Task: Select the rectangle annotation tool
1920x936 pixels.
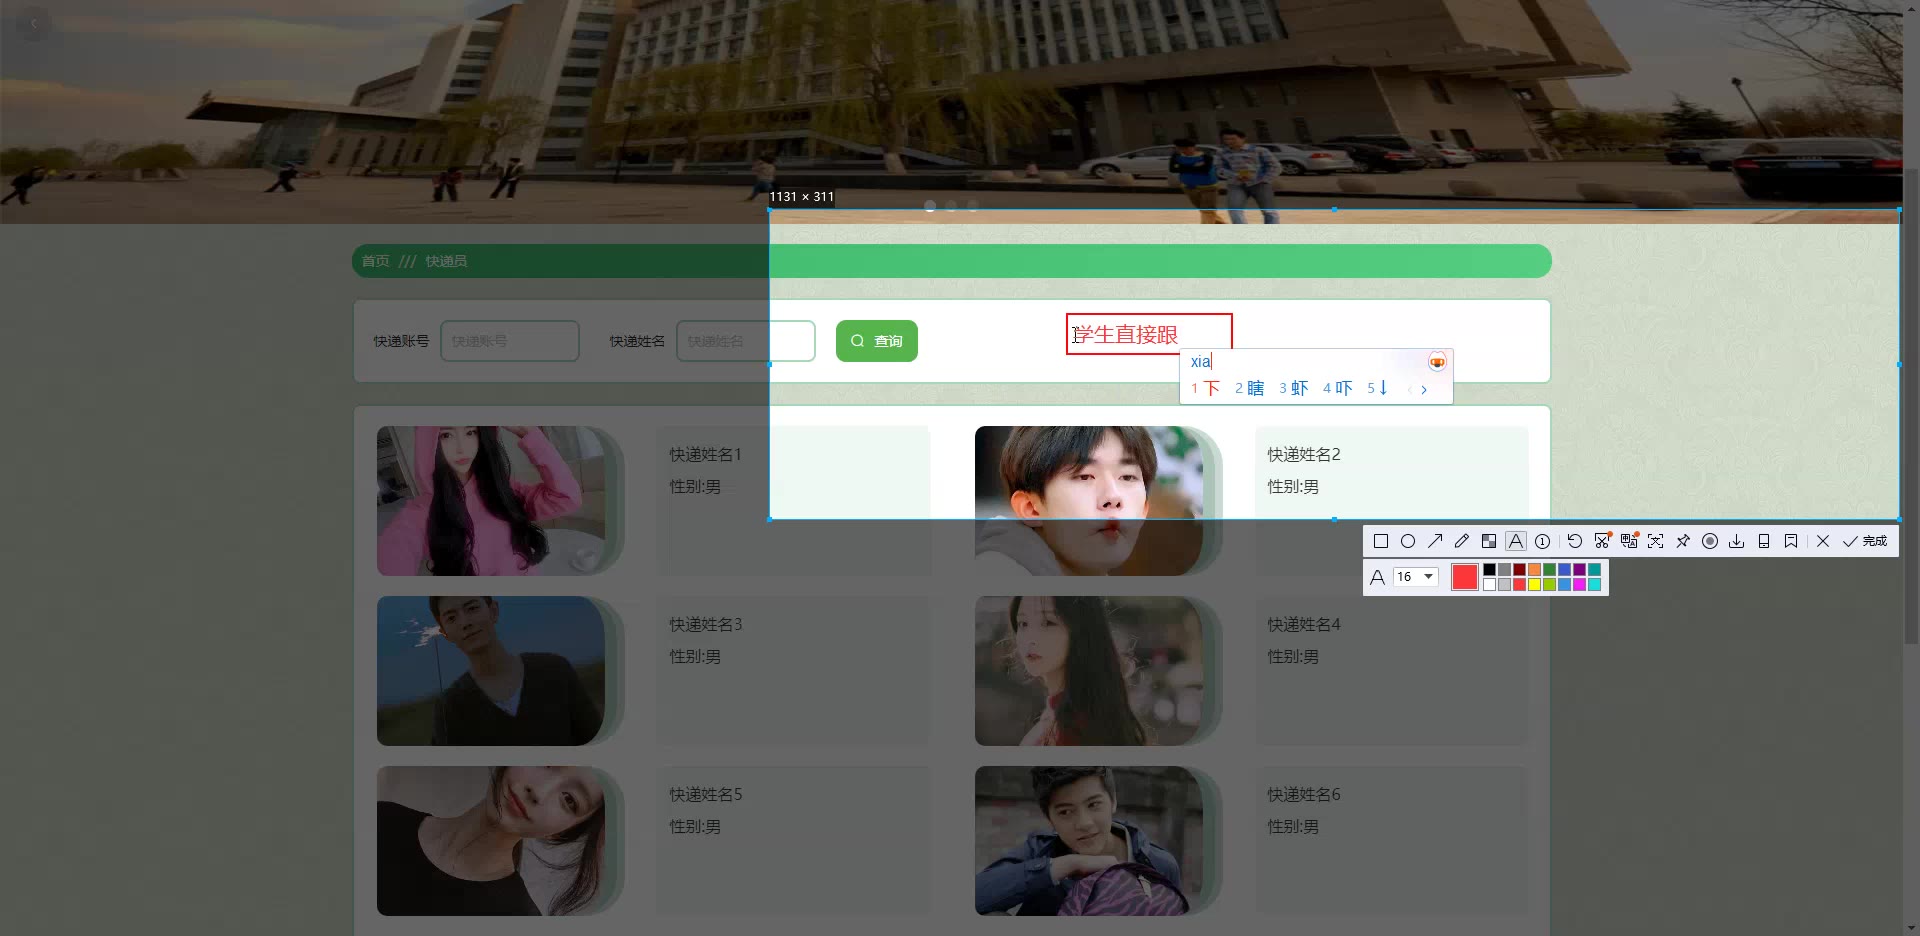Action: (1381, 541)
